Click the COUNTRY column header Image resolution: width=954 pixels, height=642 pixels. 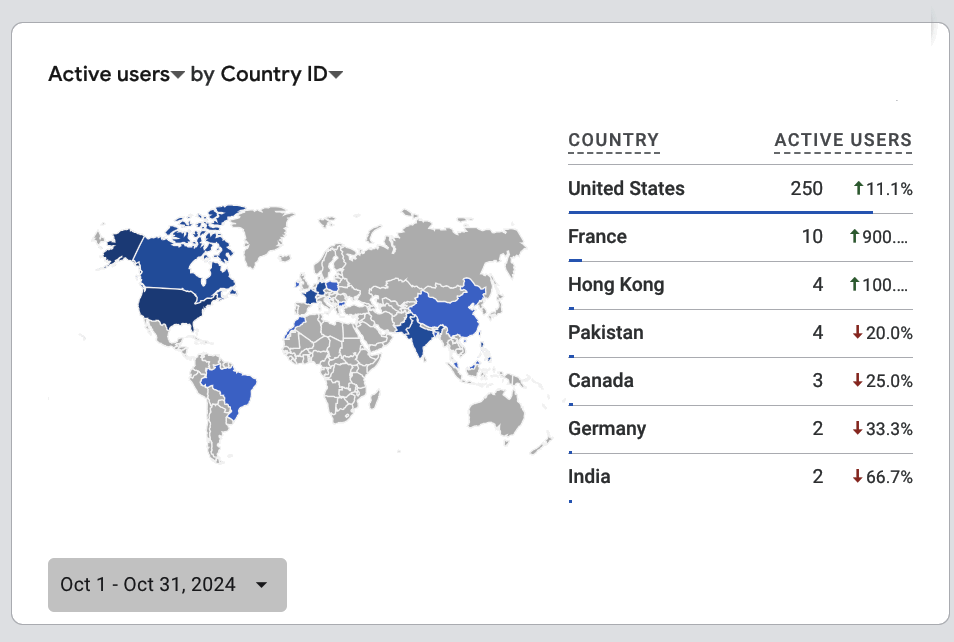pos(613,141)
